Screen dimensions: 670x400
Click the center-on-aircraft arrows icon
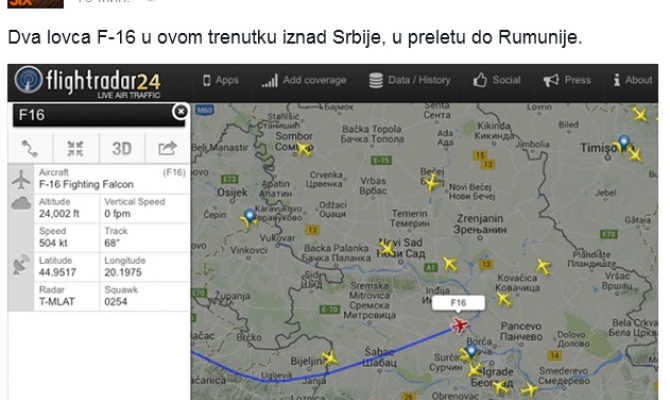(x=75, y=148)
